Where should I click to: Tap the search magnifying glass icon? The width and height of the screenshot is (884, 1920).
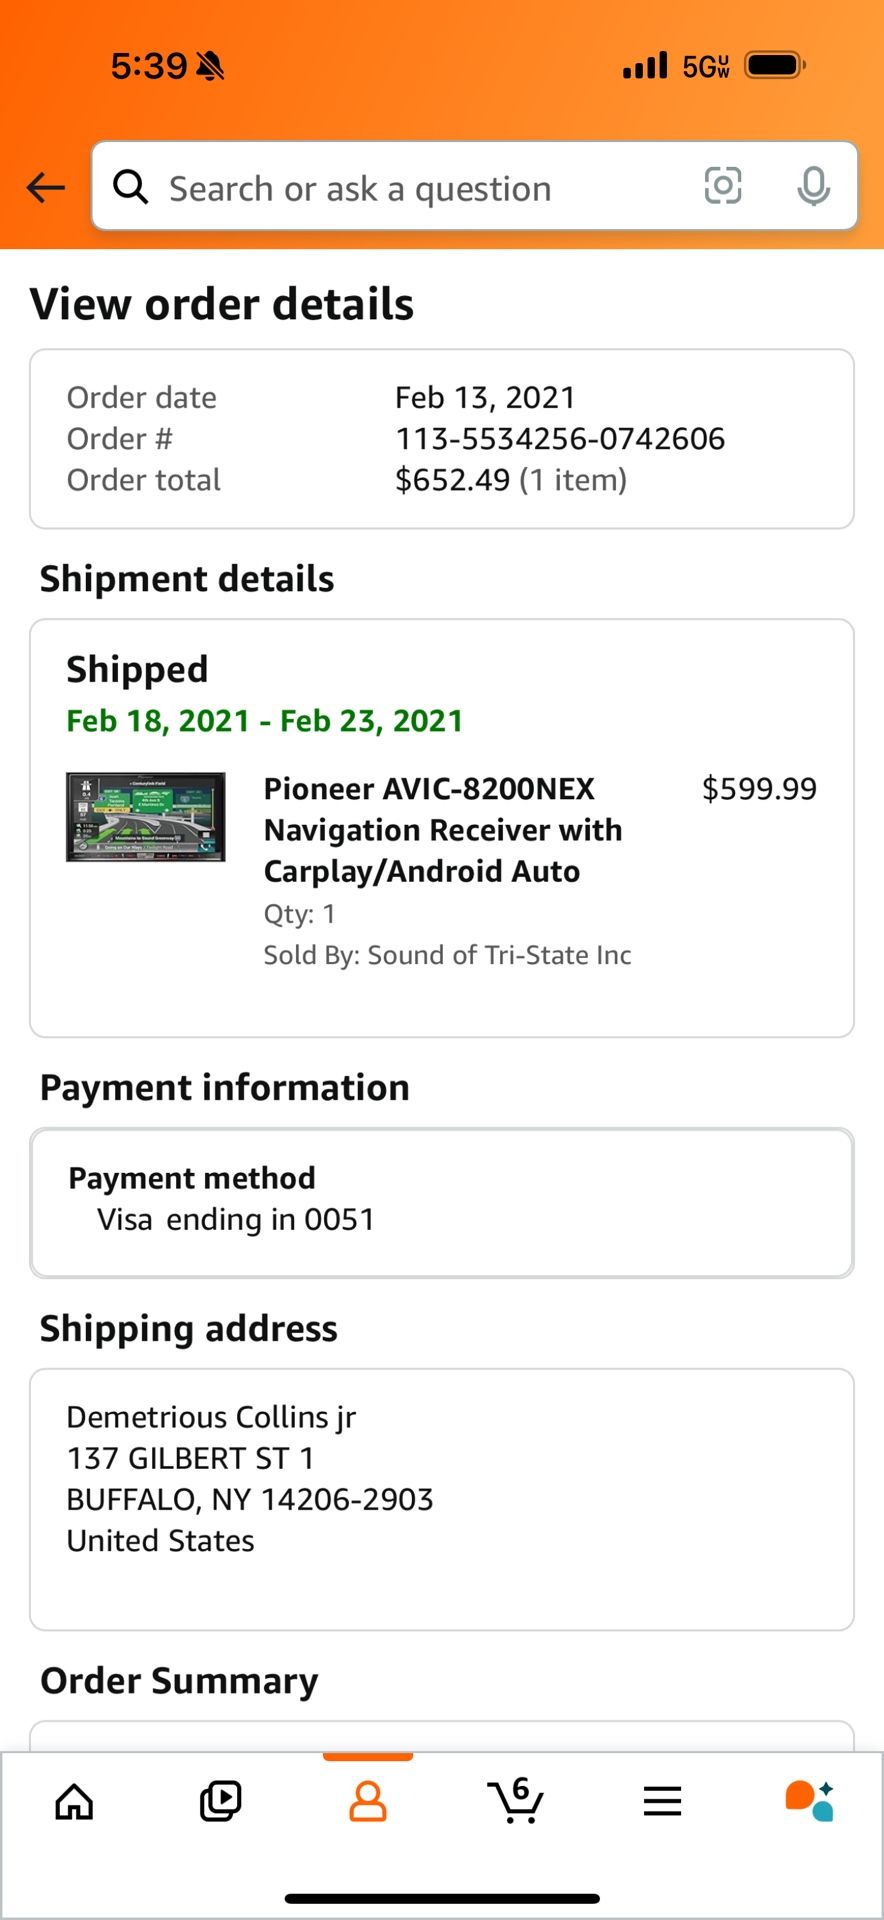click(x=131, y=187)
